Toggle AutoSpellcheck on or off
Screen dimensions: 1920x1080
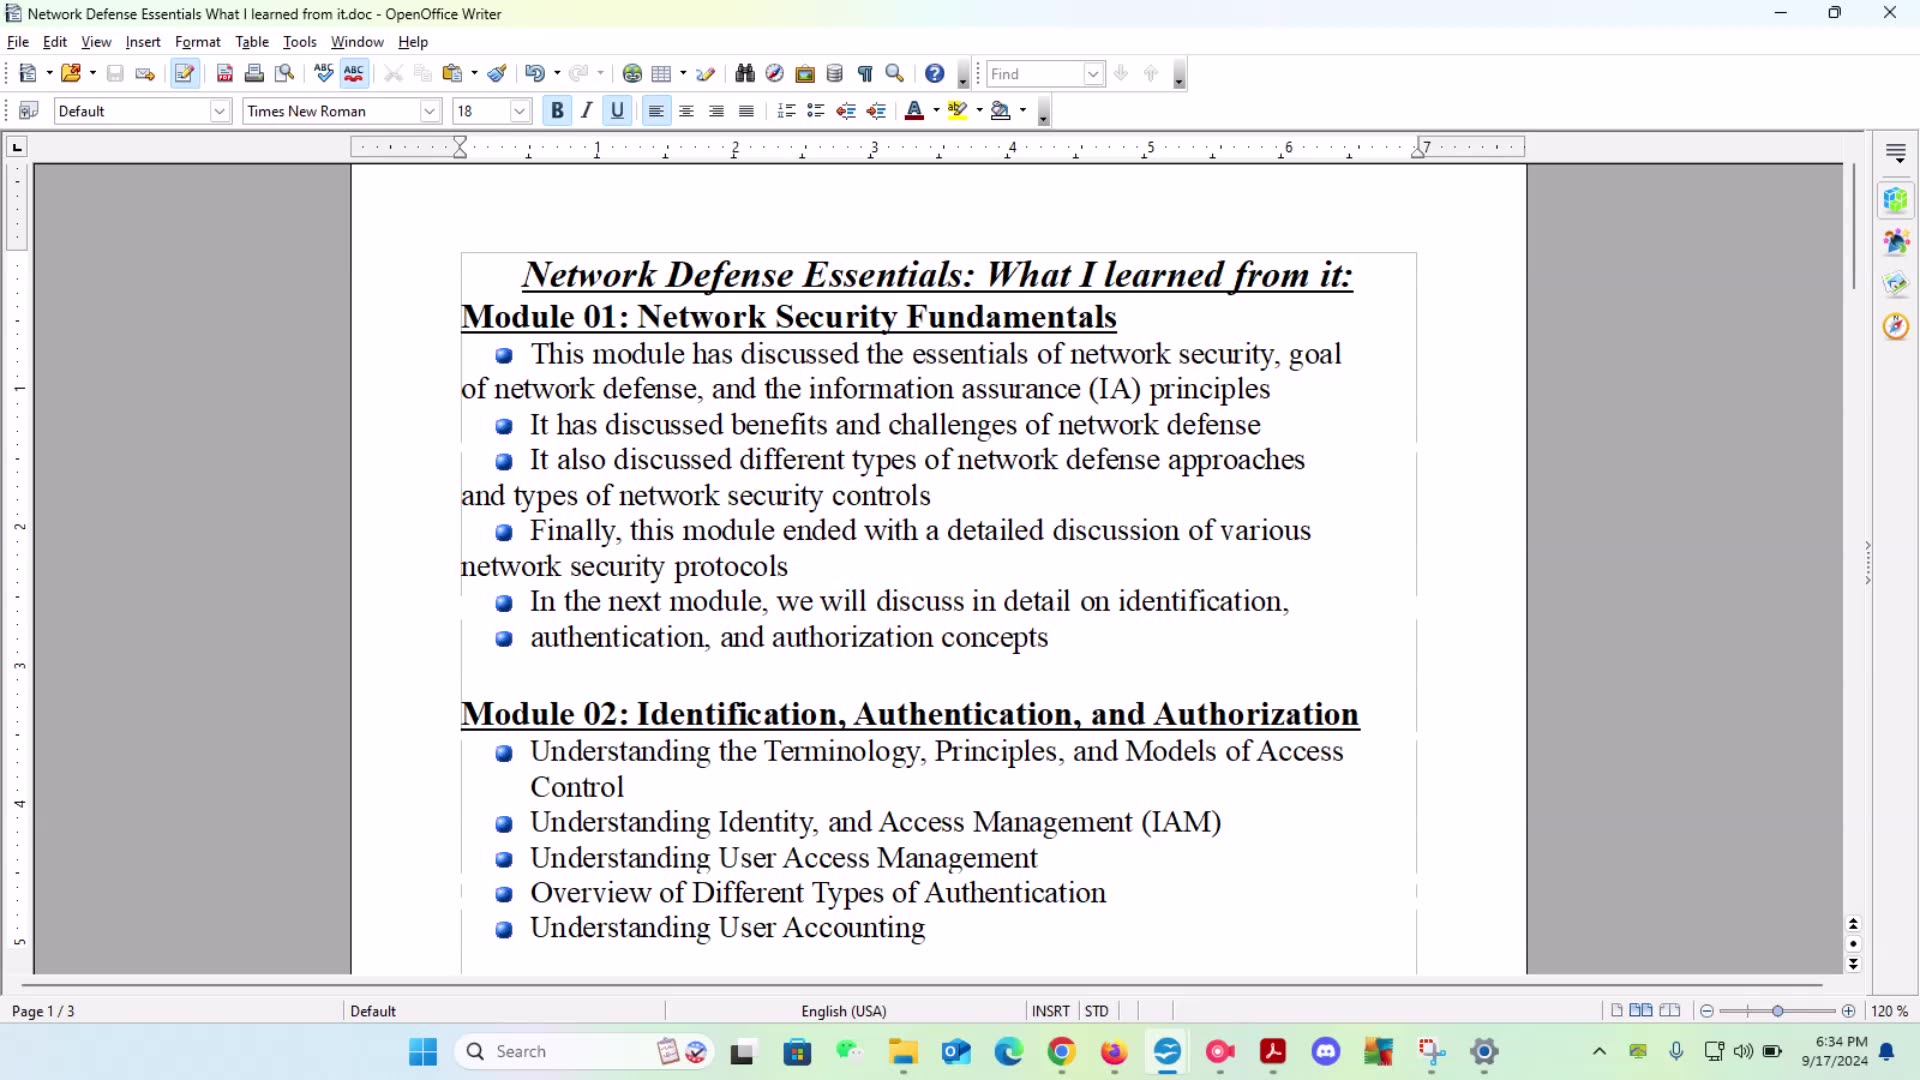point(354,73)
